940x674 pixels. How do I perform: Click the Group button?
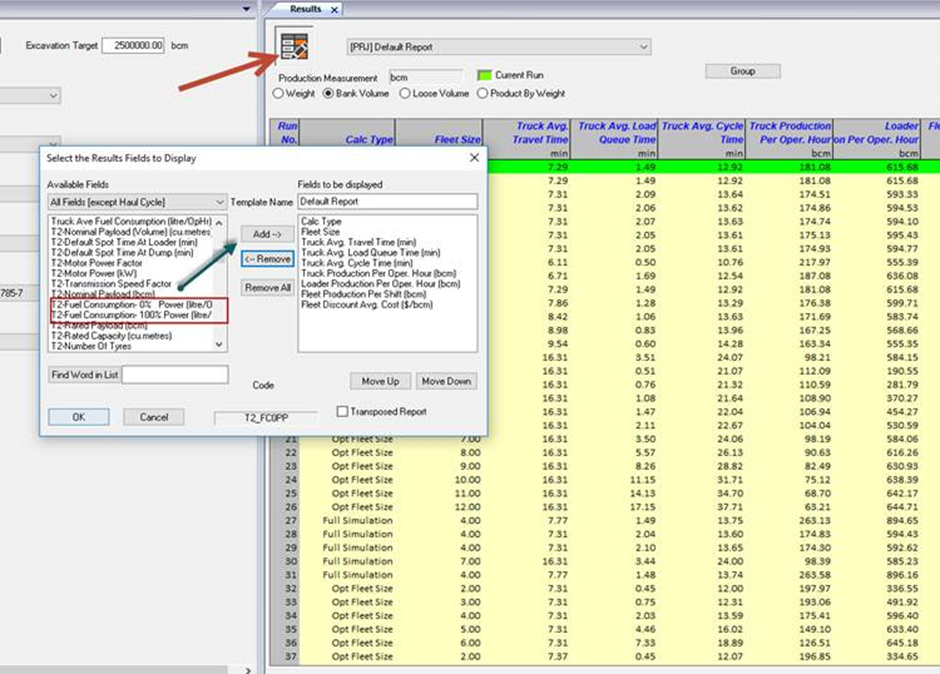pos(743,71)
